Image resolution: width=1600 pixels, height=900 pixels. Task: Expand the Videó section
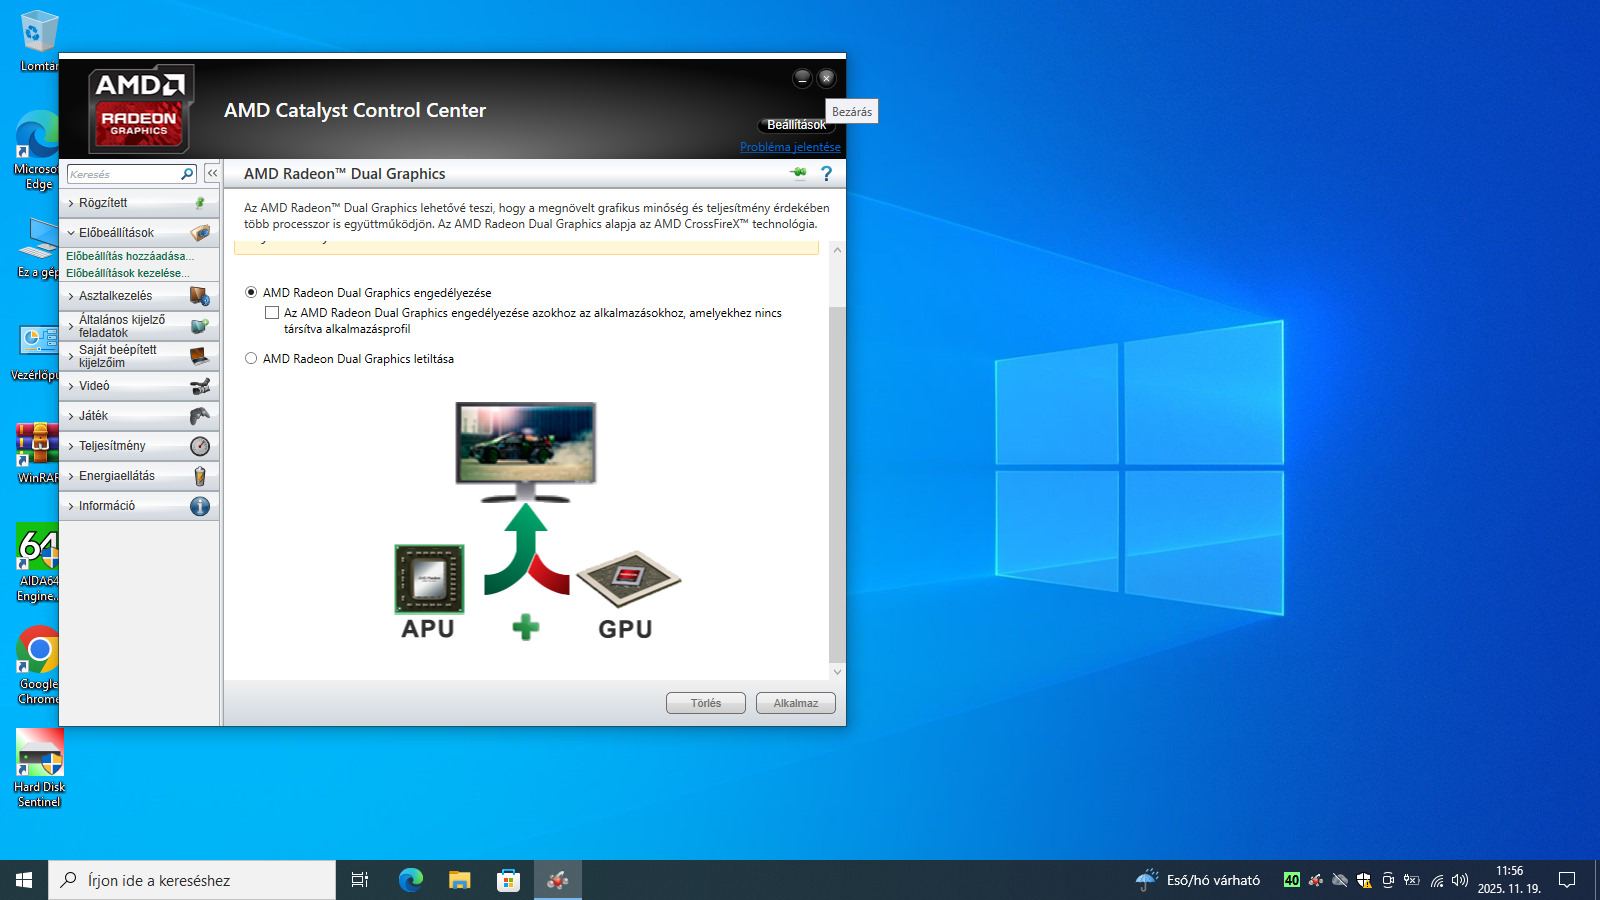(x=139, y=386)
